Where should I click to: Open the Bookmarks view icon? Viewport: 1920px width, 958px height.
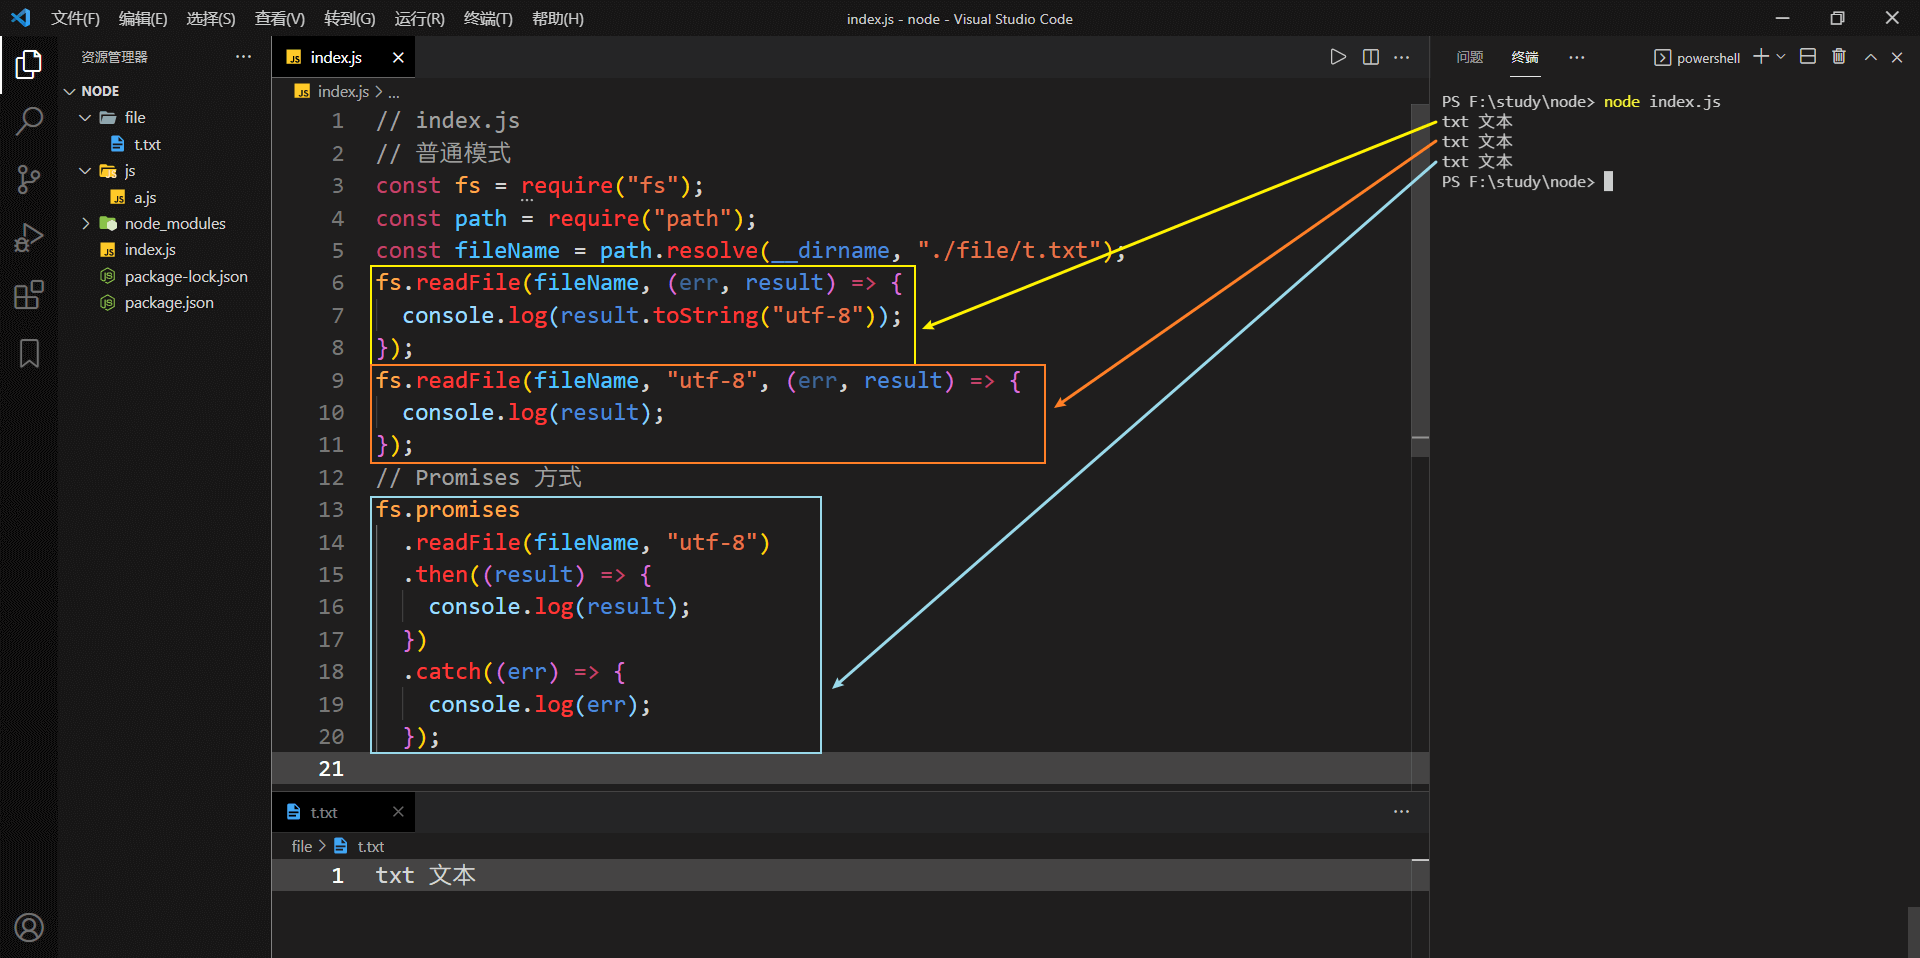pos(29,353)
